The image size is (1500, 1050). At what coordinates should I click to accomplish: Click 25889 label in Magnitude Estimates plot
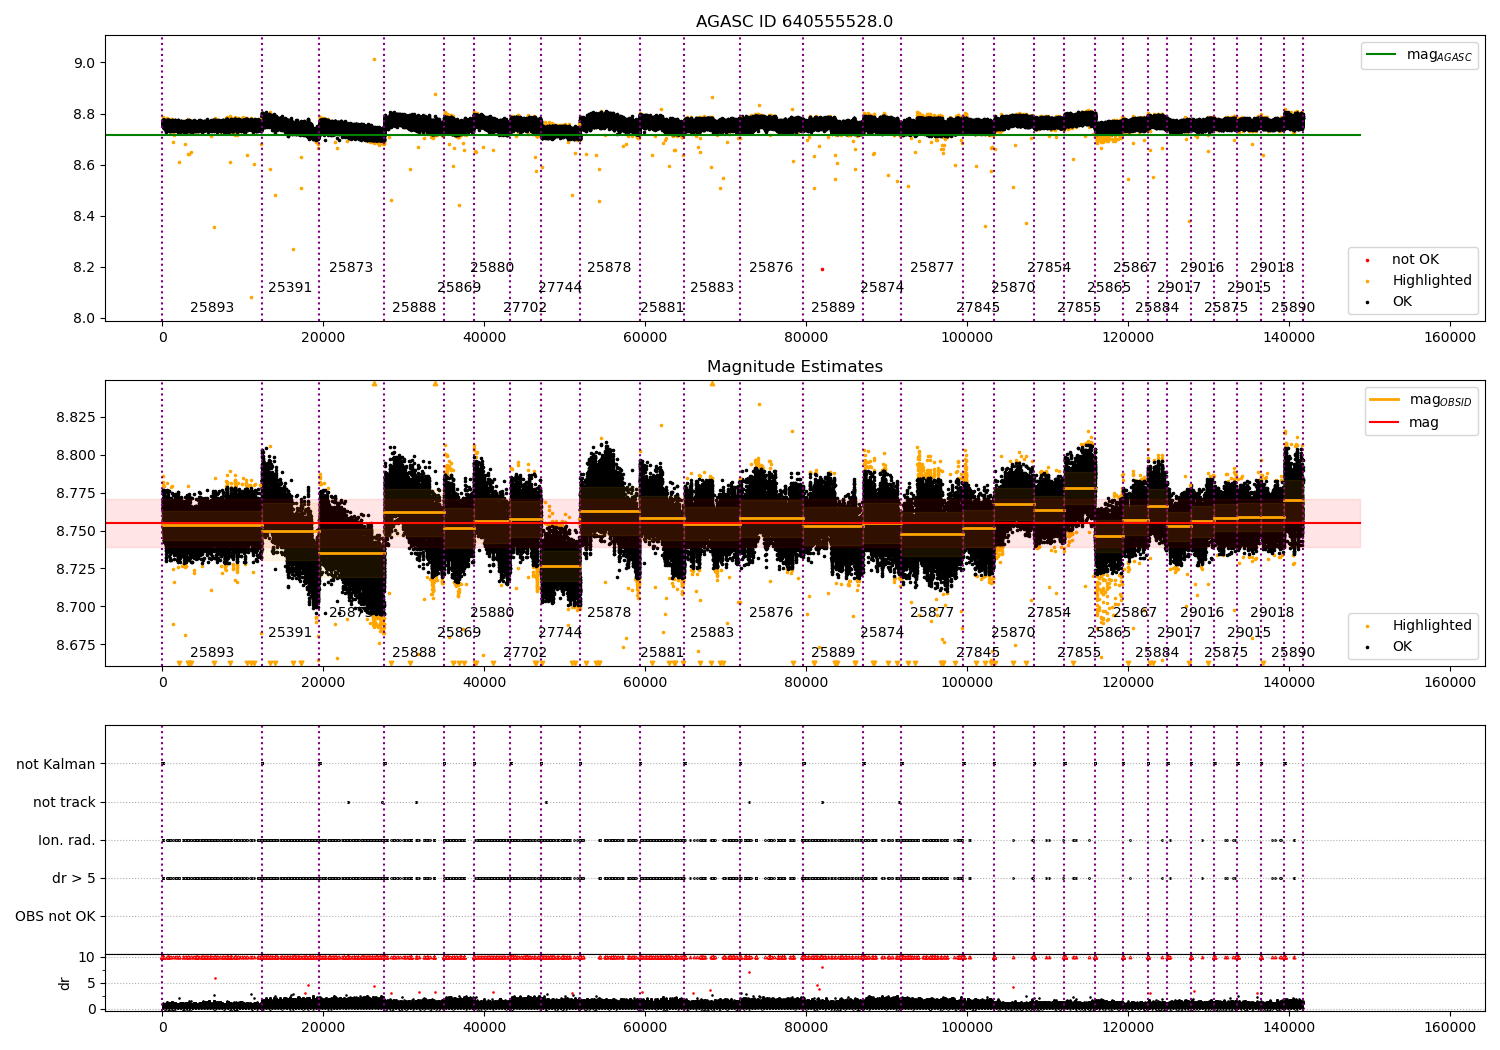click(833, 653)
